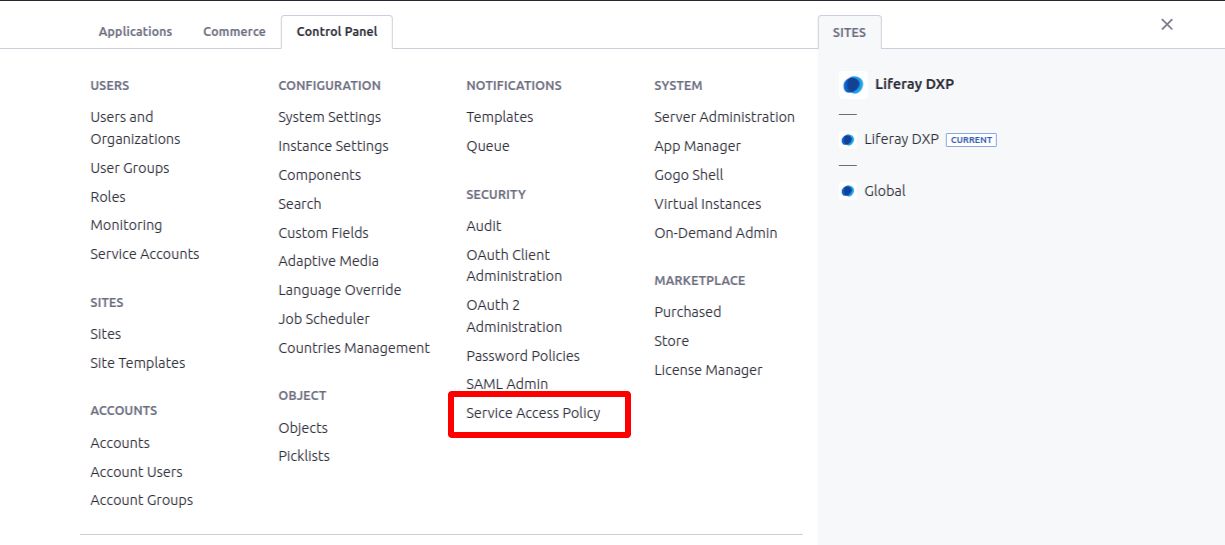Image resolution: width=1225 pixels, height=545 pixels.
Task: Click the Liferay DXP heading in Sites panel
Action: click(914, 84)
